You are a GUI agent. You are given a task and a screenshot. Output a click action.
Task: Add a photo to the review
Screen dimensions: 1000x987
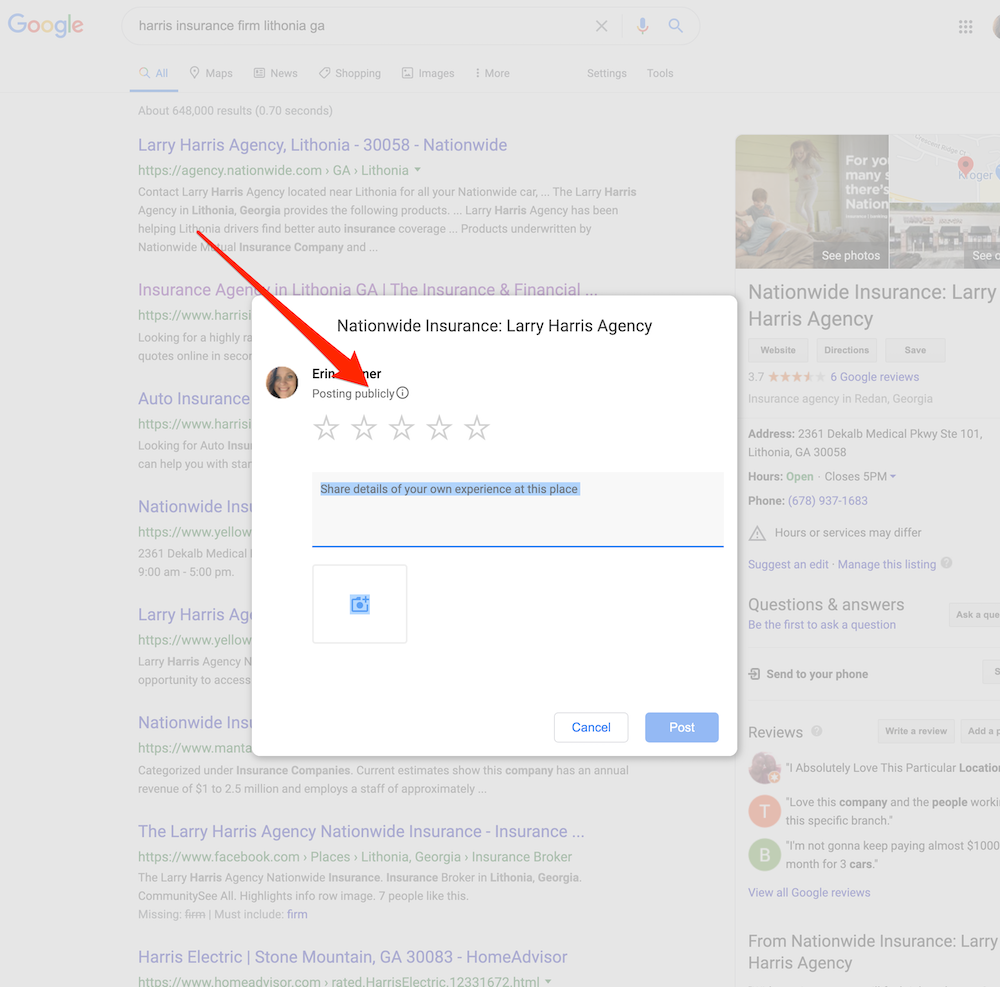coord(360,604)
